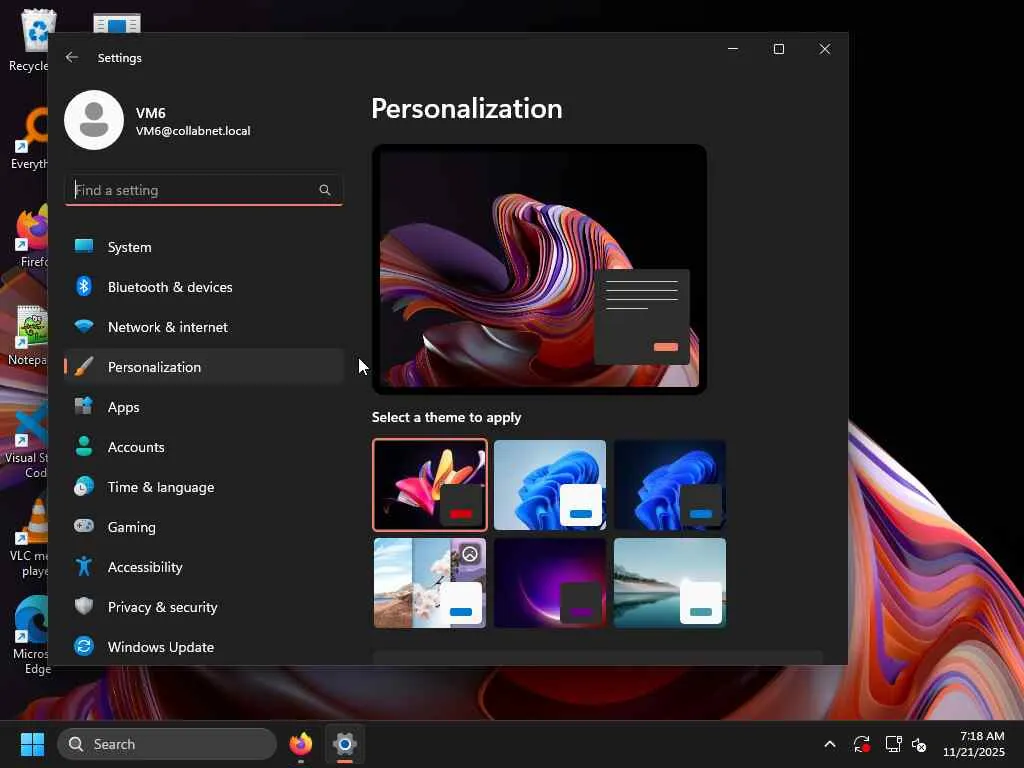This screenshot has width=1024, height=768.
Task: Click the Gaming controller icon
Action: (84, 527)
